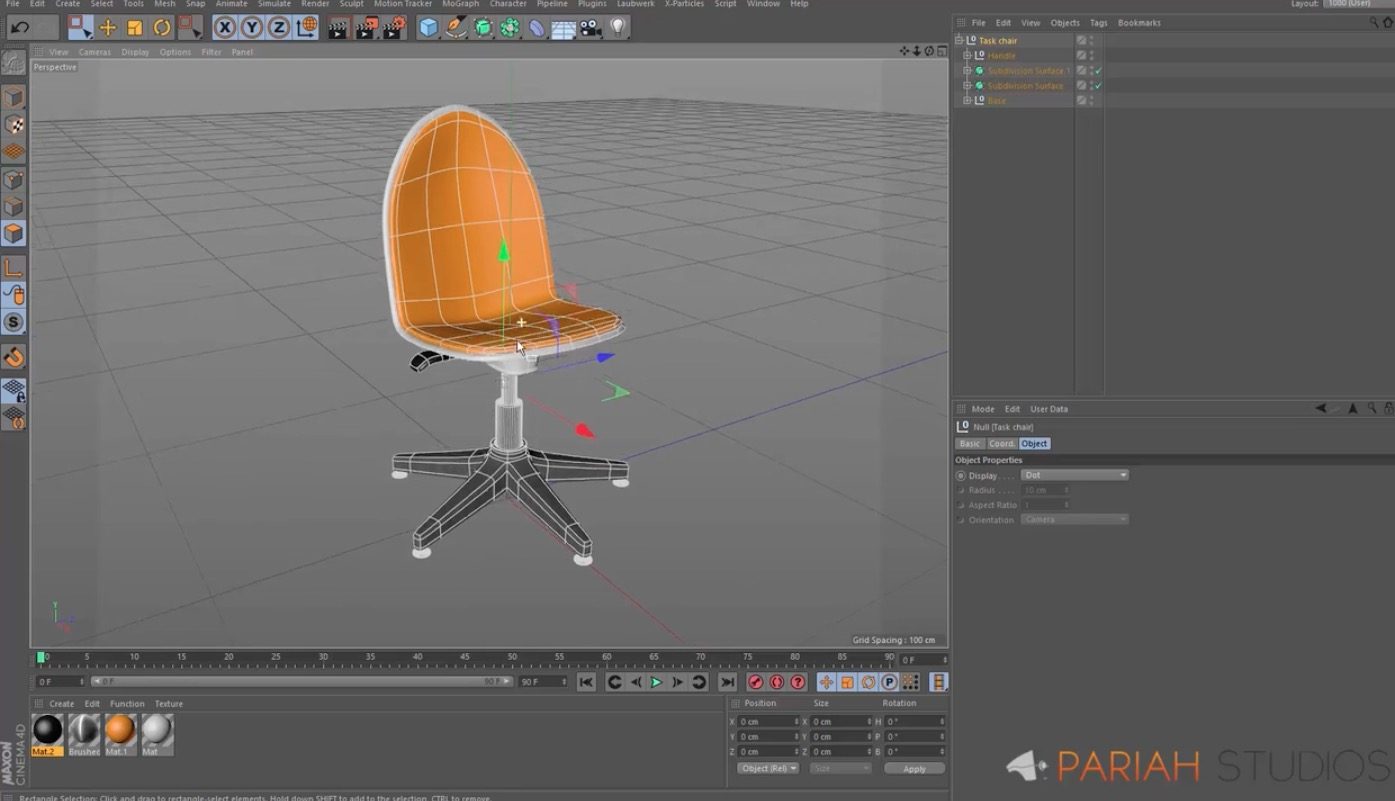Open the Simulate menu
1395x801 pixels.
274,4
